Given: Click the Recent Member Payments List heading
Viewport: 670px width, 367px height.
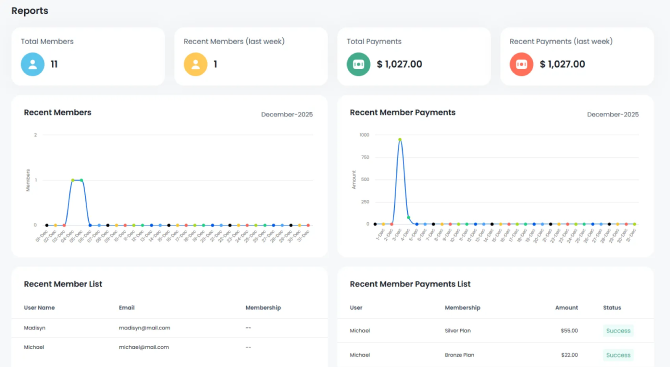Looking at the screenshot, I should (x=410, y=284).
